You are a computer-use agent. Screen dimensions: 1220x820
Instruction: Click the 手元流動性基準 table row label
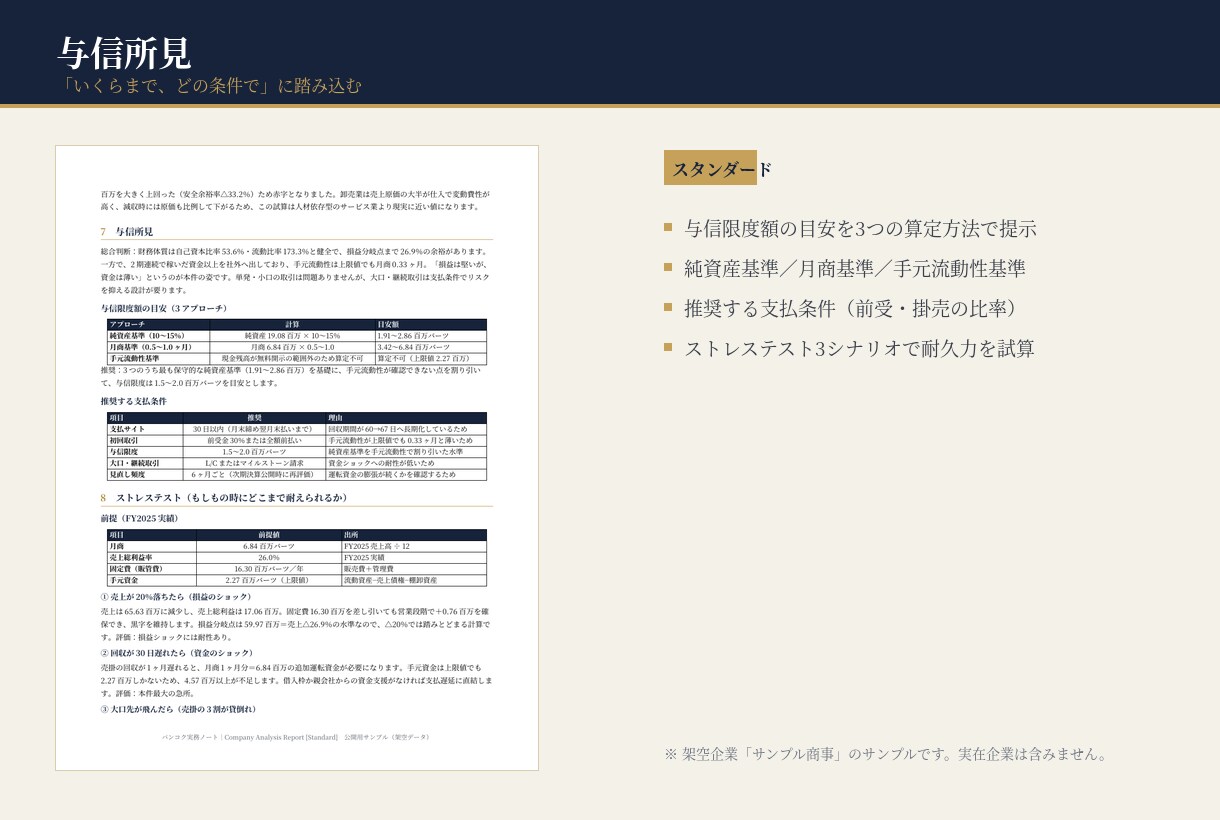[158, 358]
